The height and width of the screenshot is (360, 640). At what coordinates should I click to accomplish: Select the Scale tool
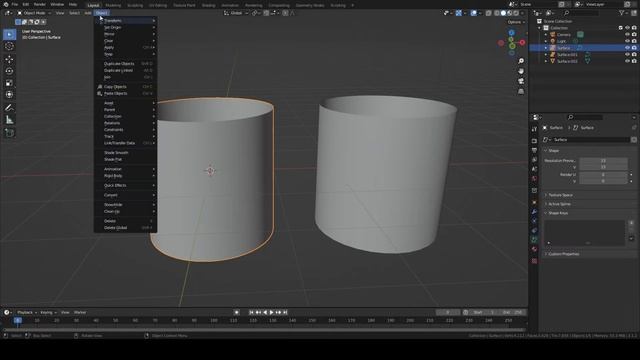[x=9, y=83]
